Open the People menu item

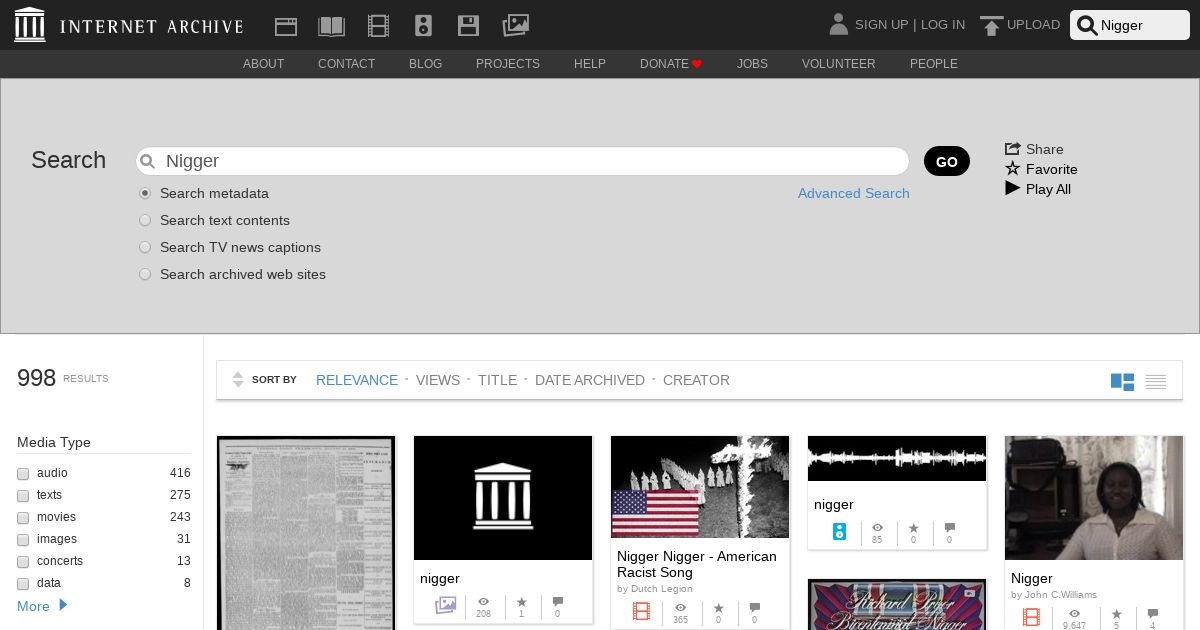(x=934, y=64)
